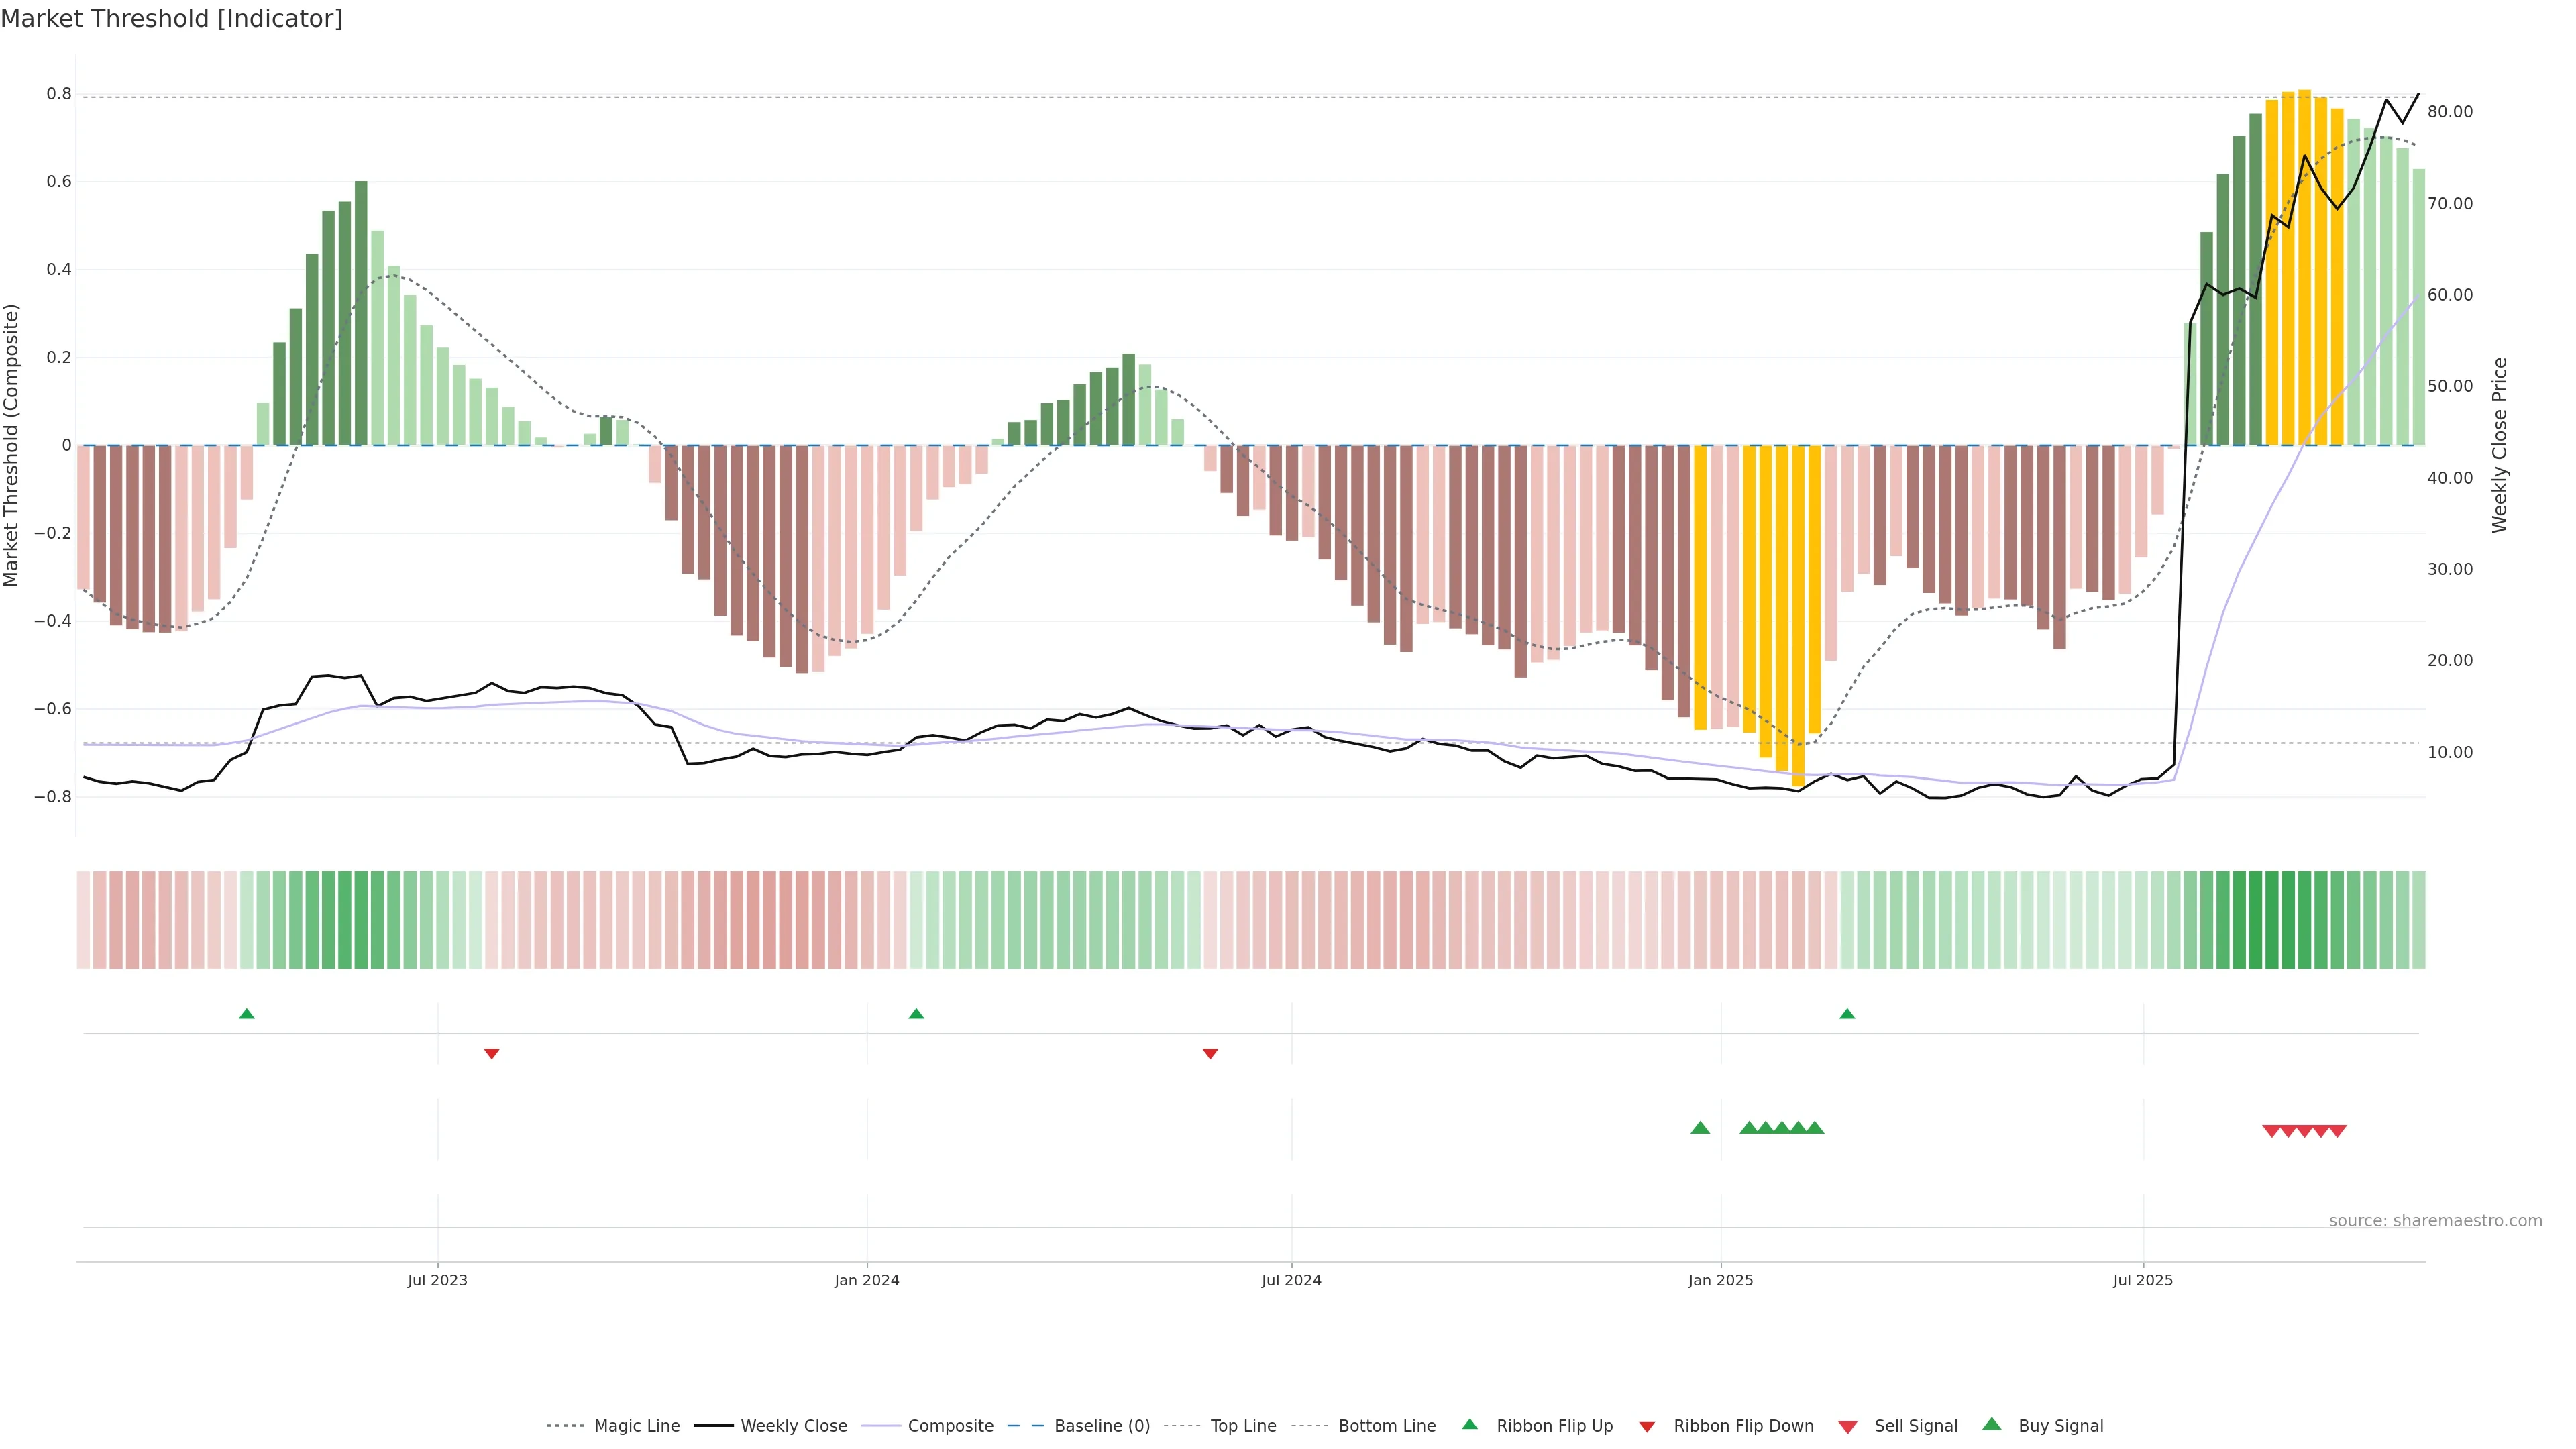
Task: Click the lone buy signal triangle before Jan 2025
Action: [1700, 1128]
